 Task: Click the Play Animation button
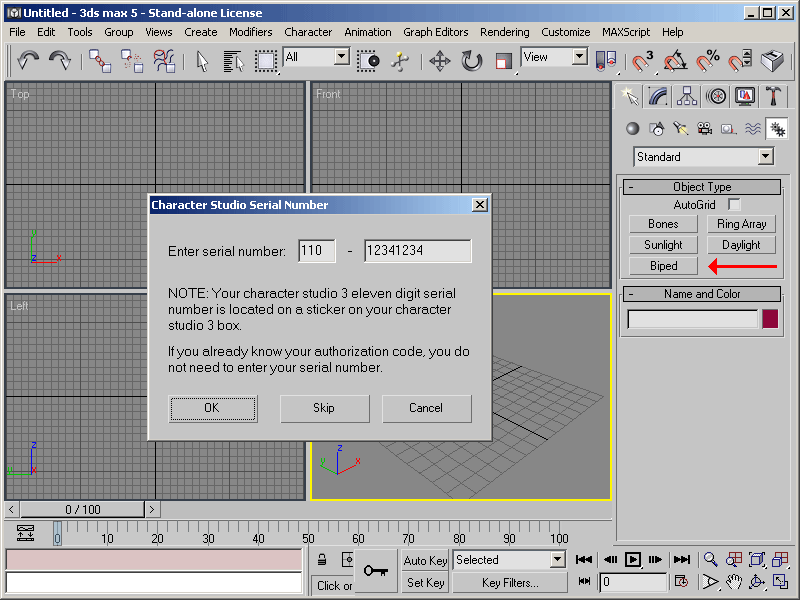633,560
